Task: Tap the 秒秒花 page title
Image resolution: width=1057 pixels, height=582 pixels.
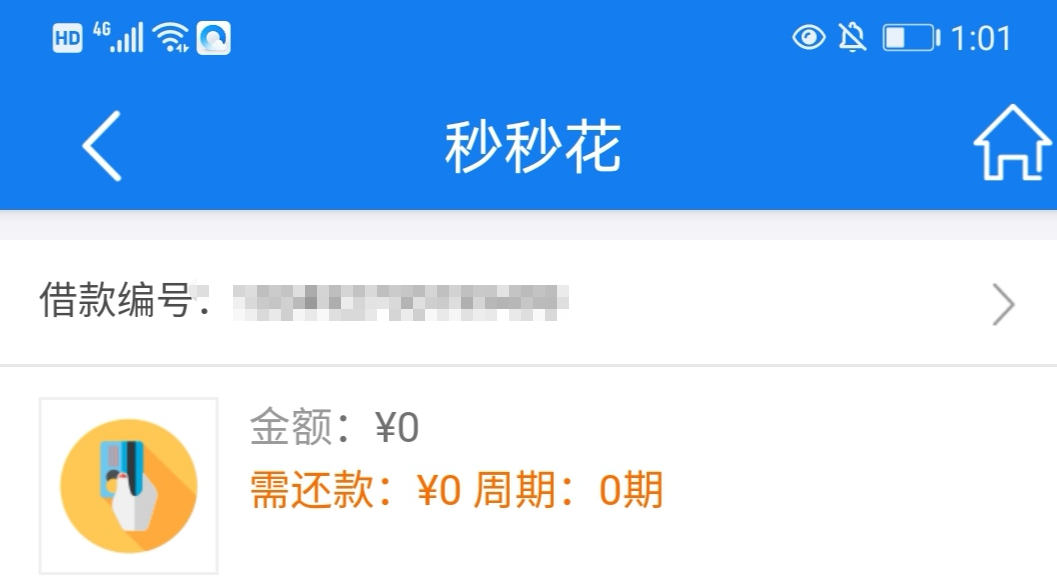Action: point(533,146)
